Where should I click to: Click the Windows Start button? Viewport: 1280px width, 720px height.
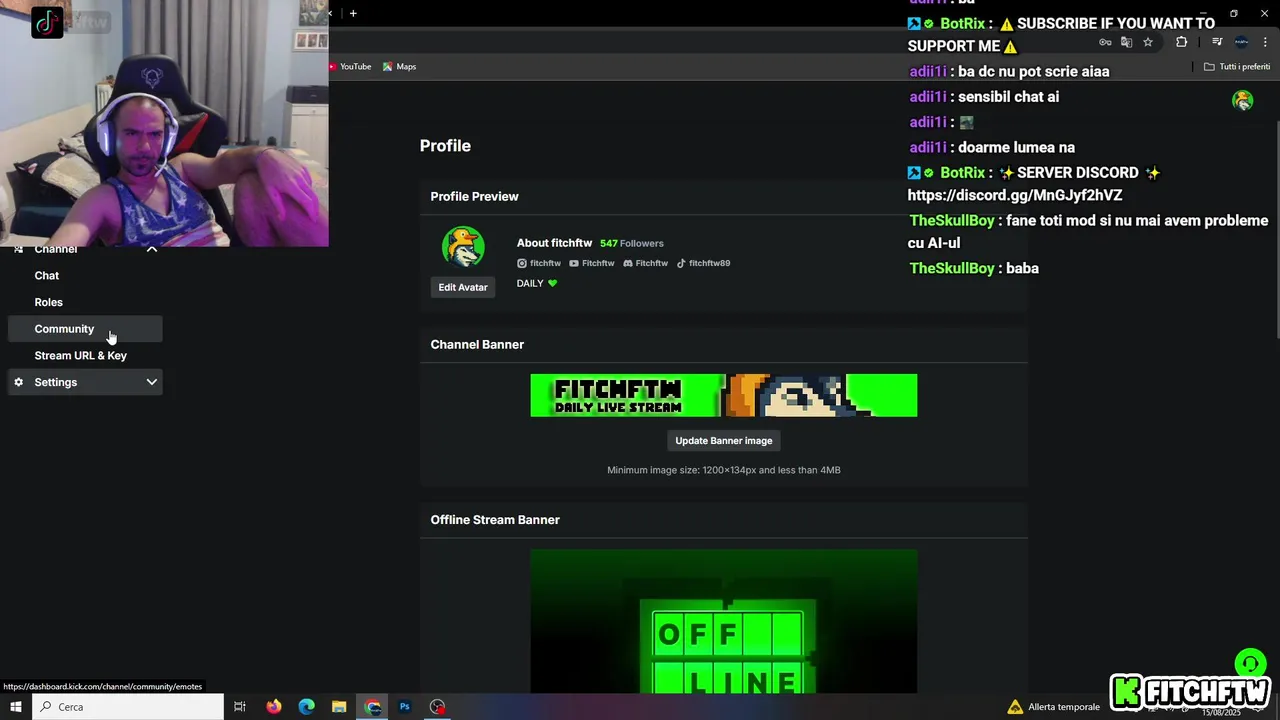pyautogui.click(x=16, y=707)
